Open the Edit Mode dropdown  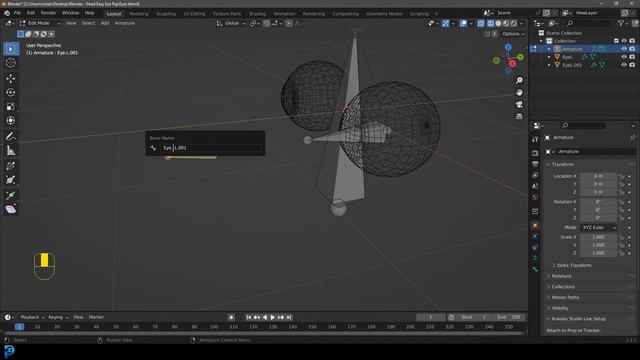pyautogui.click(x=40, y=23)
